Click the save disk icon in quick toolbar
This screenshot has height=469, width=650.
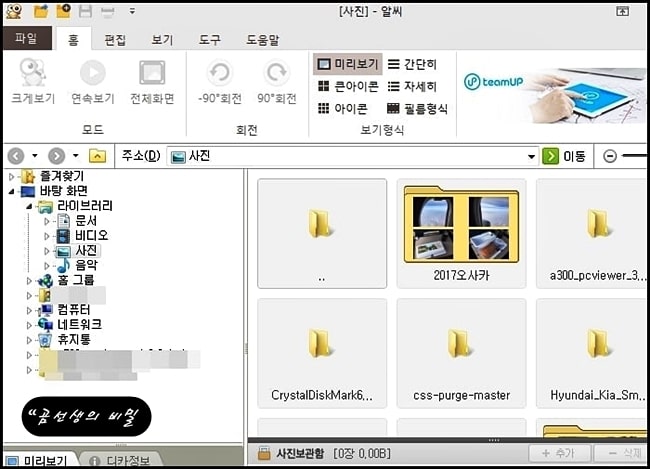(x=85, y=12)
